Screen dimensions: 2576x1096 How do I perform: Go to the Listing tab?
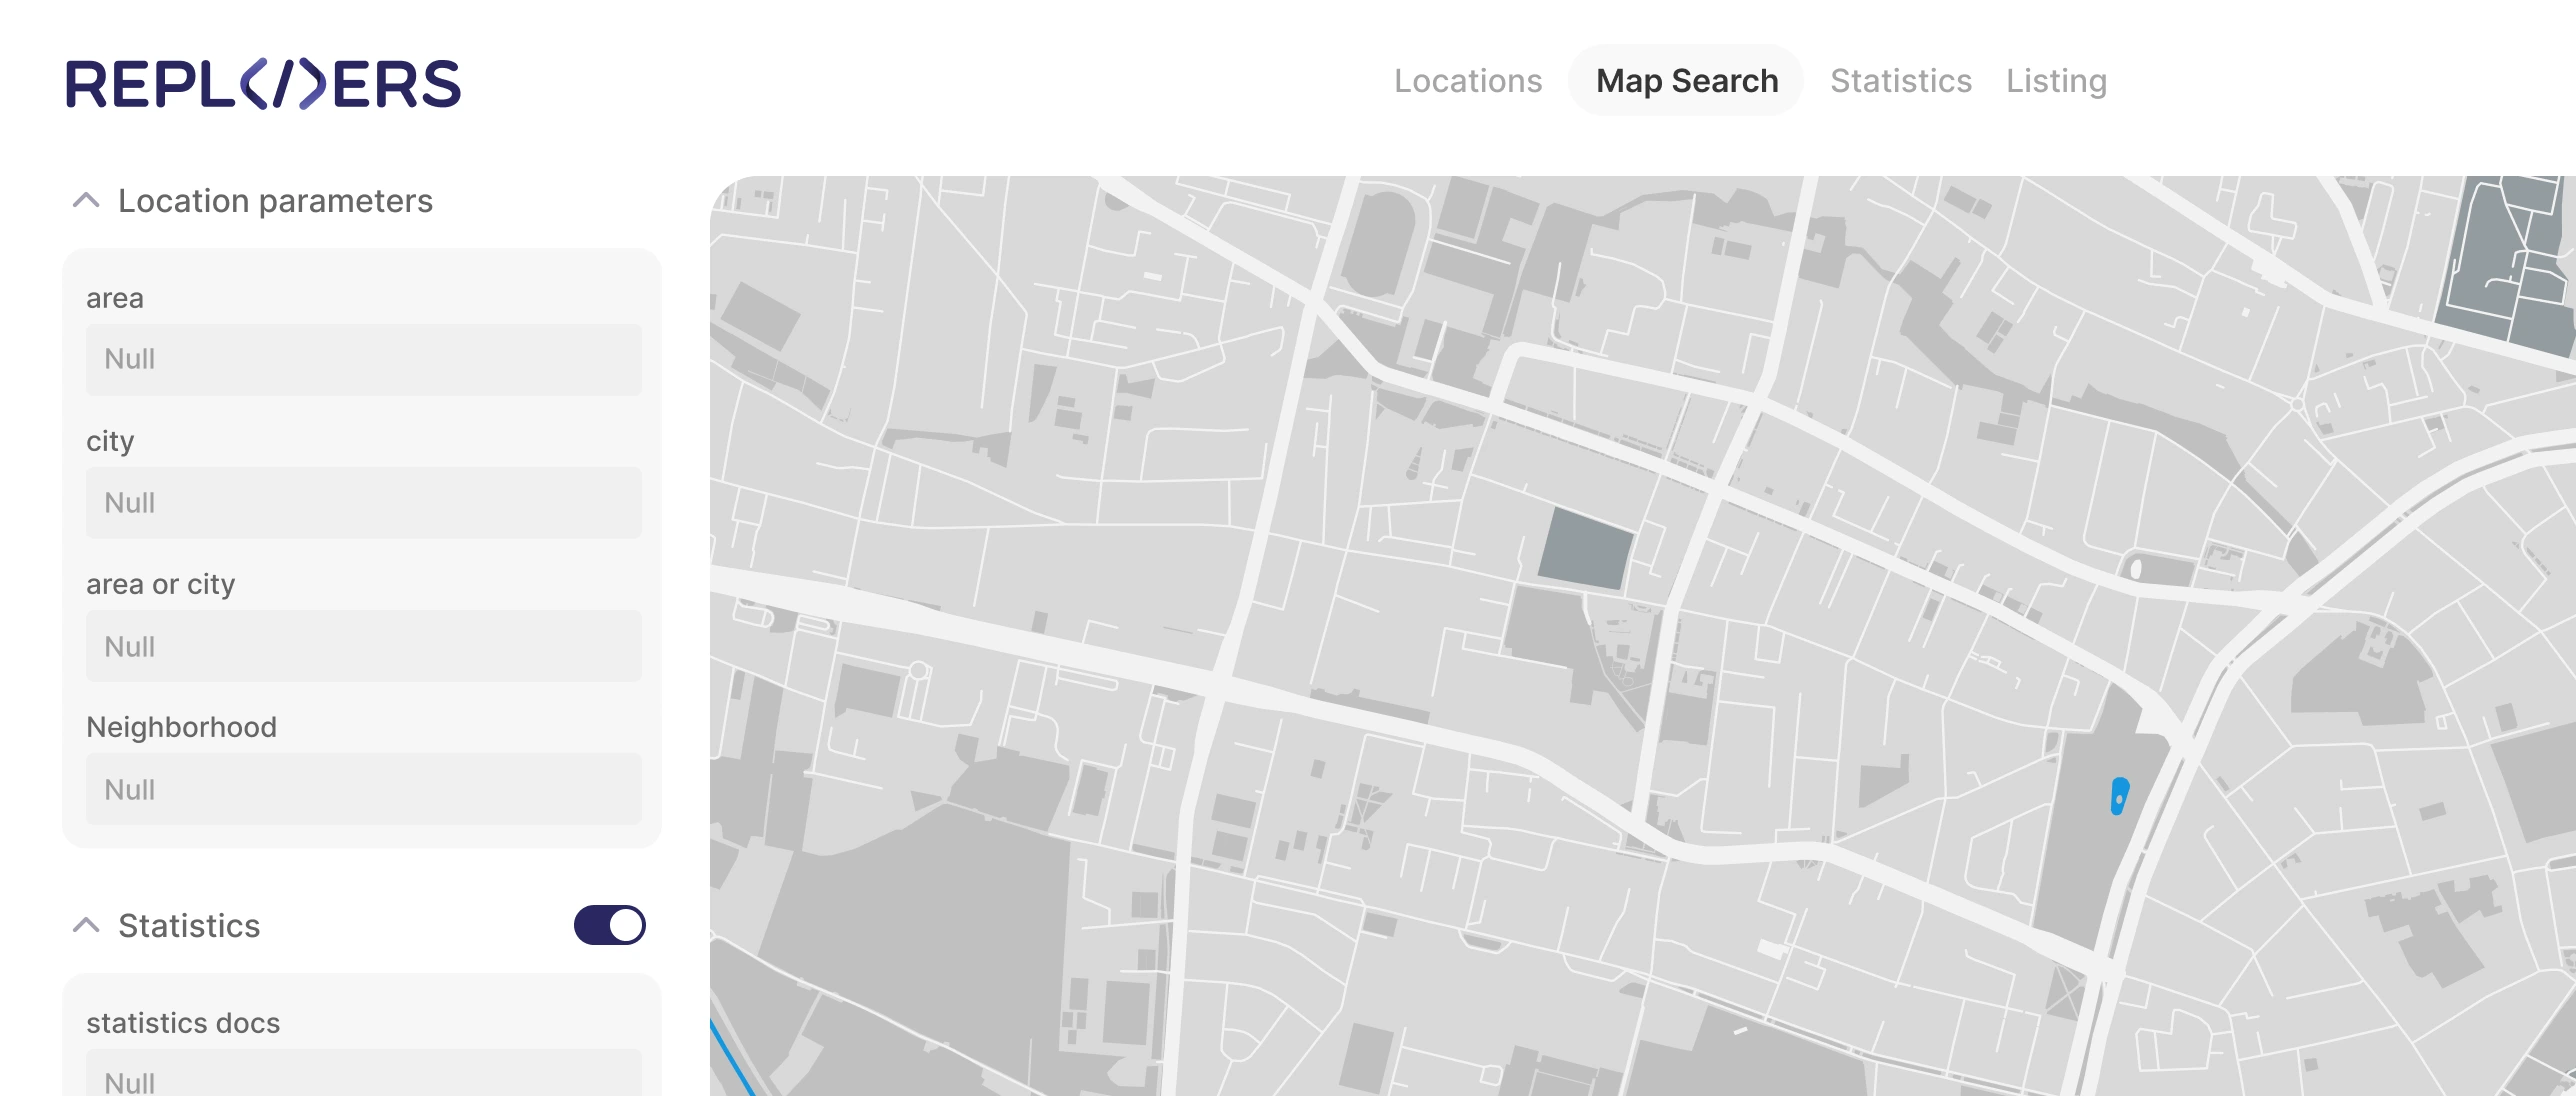[x=2056, y=81]
